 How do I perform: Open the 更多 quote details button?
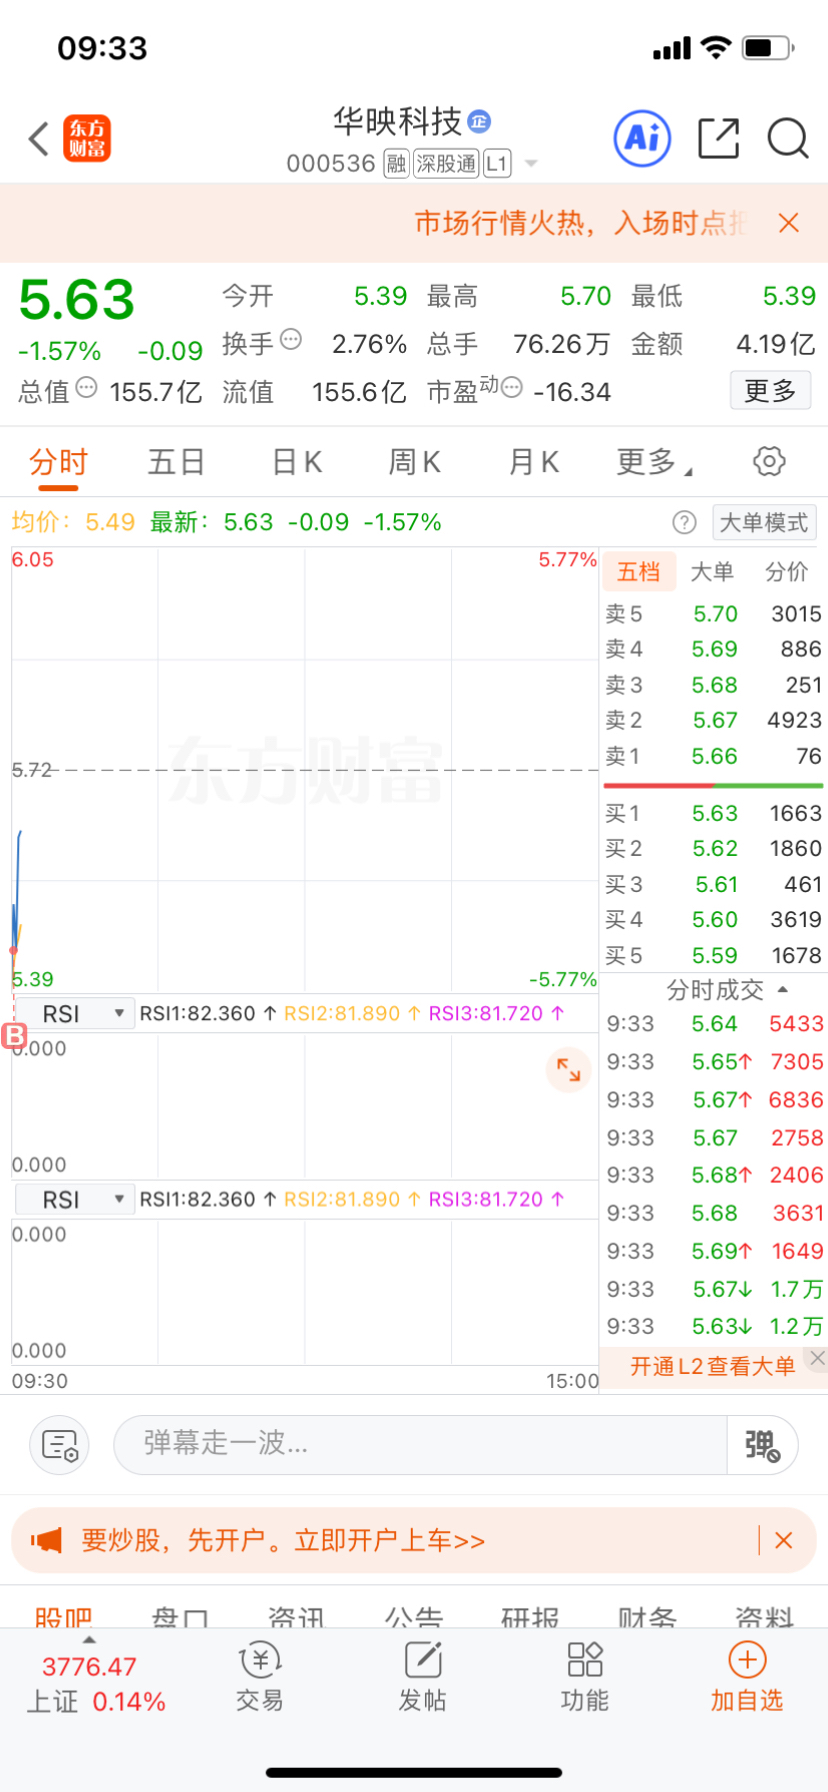pyautogui.click(x=770, y=390)
